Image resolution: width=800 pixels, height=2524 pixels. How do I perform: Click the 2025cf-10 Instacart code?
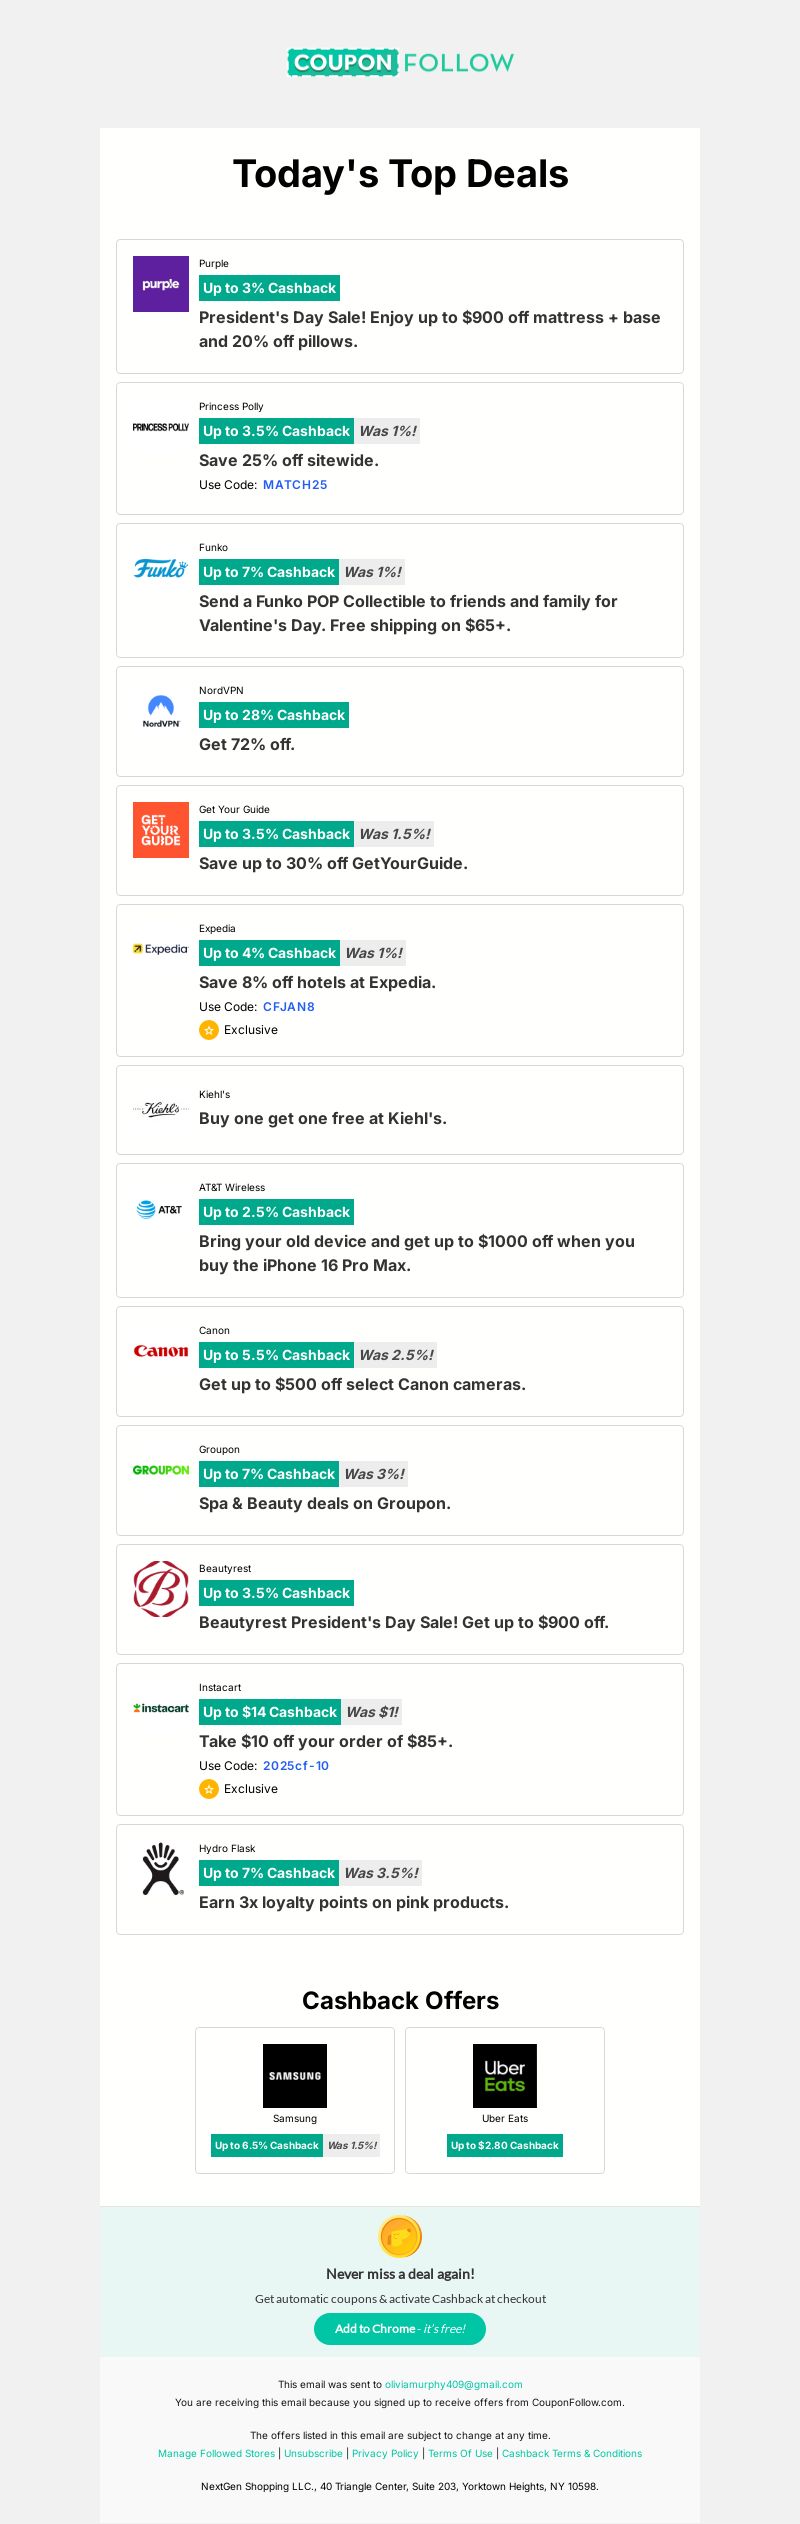coord(296,1766)
